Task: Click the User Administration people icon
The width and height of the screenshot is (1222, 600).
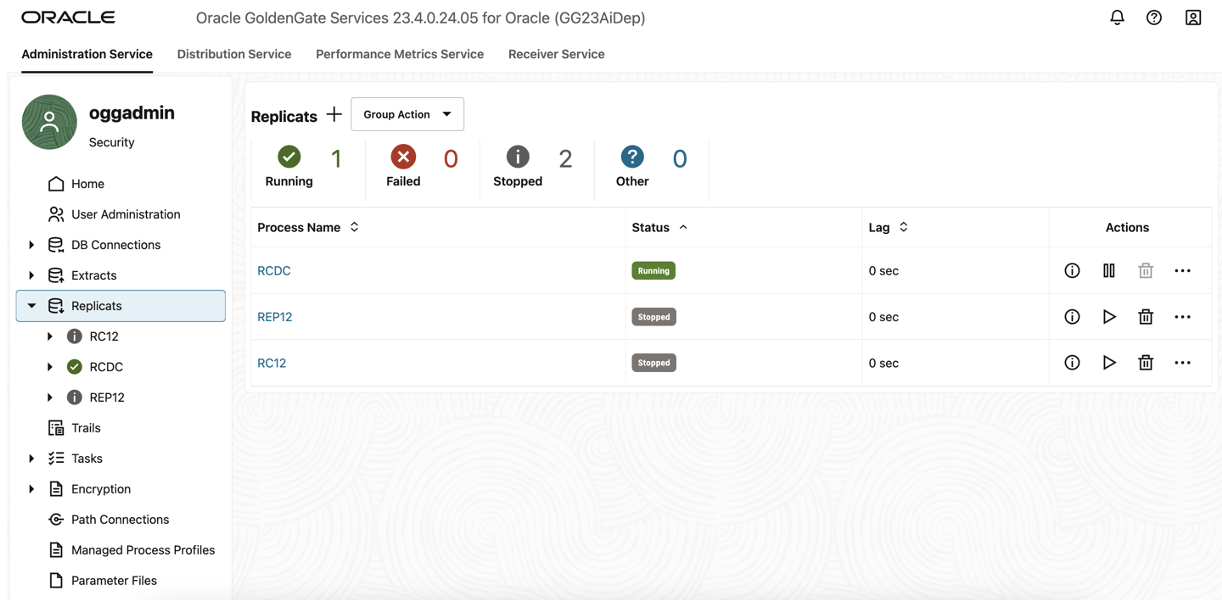Action: 56,214
